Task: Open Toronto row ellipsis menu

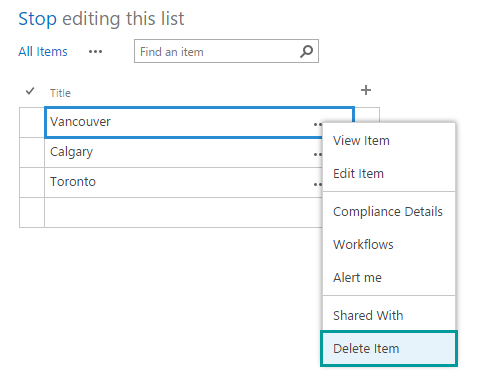Action: [x=318, y=184]
